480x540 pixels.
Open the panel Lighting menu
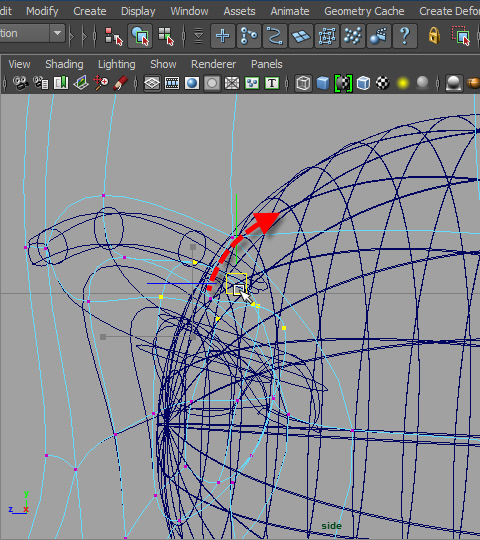[x=116, y=64]
